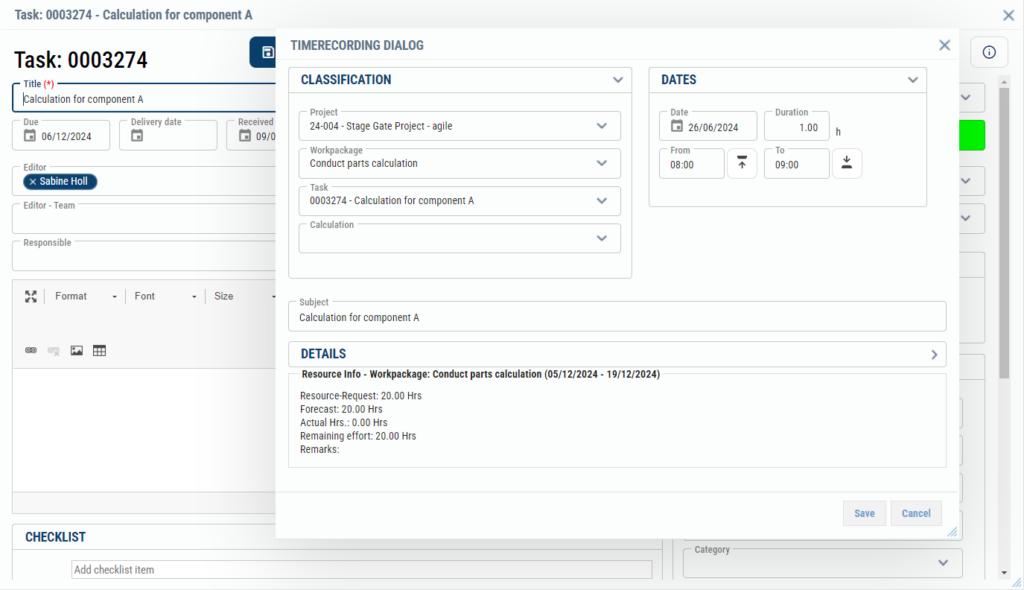Set To field to current time
Screen dimensions: 1024x590
pos(846,162)
